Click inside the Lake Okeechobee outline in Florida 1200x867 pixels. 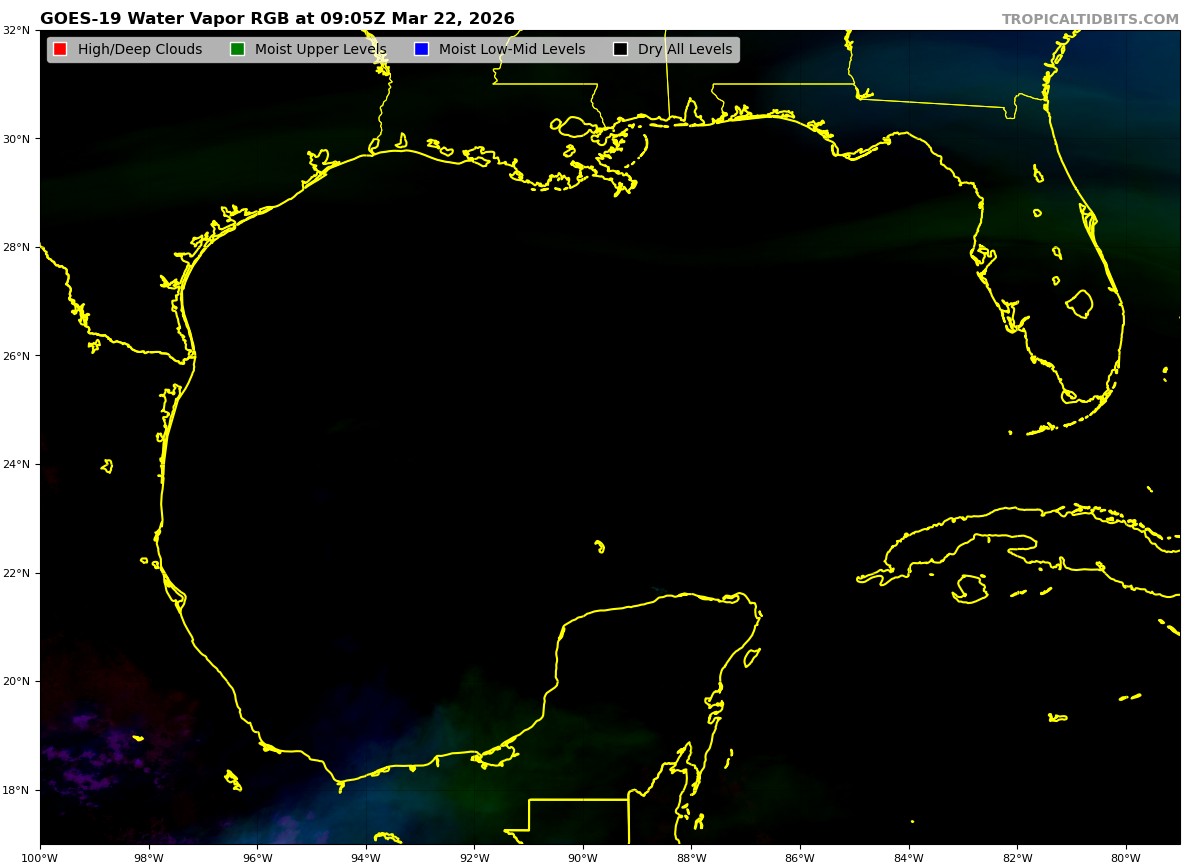(x=1080, y=303)
